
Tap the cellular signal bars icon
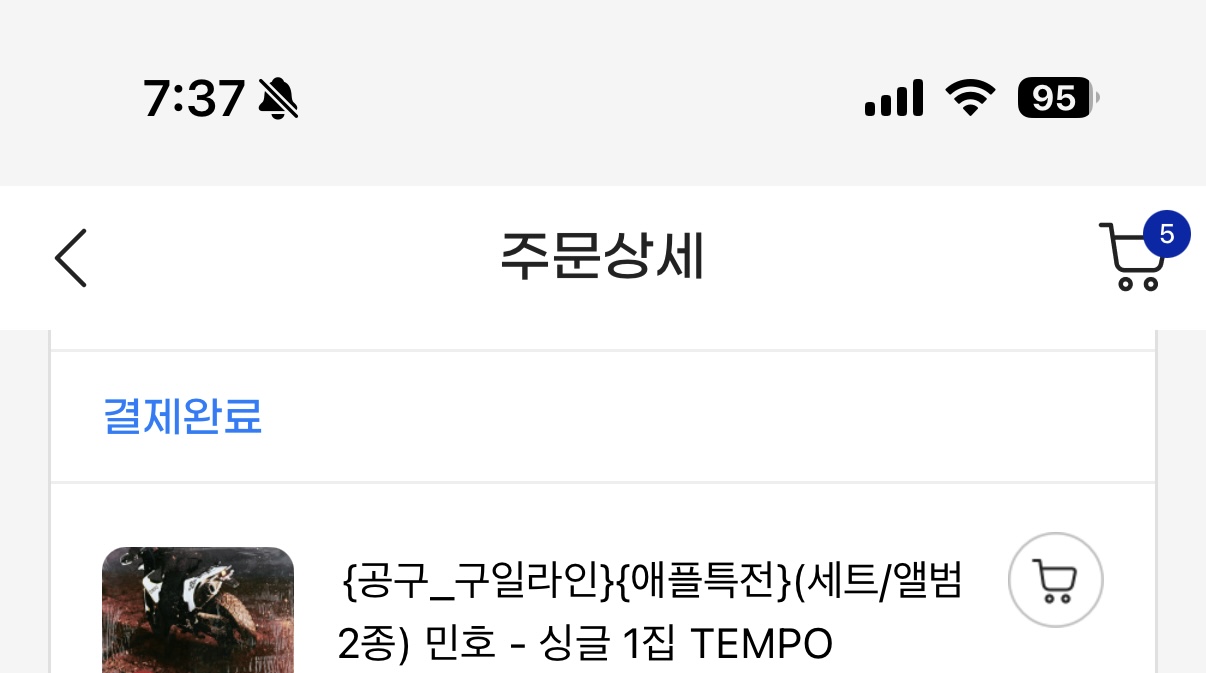[x=893, y=99]
